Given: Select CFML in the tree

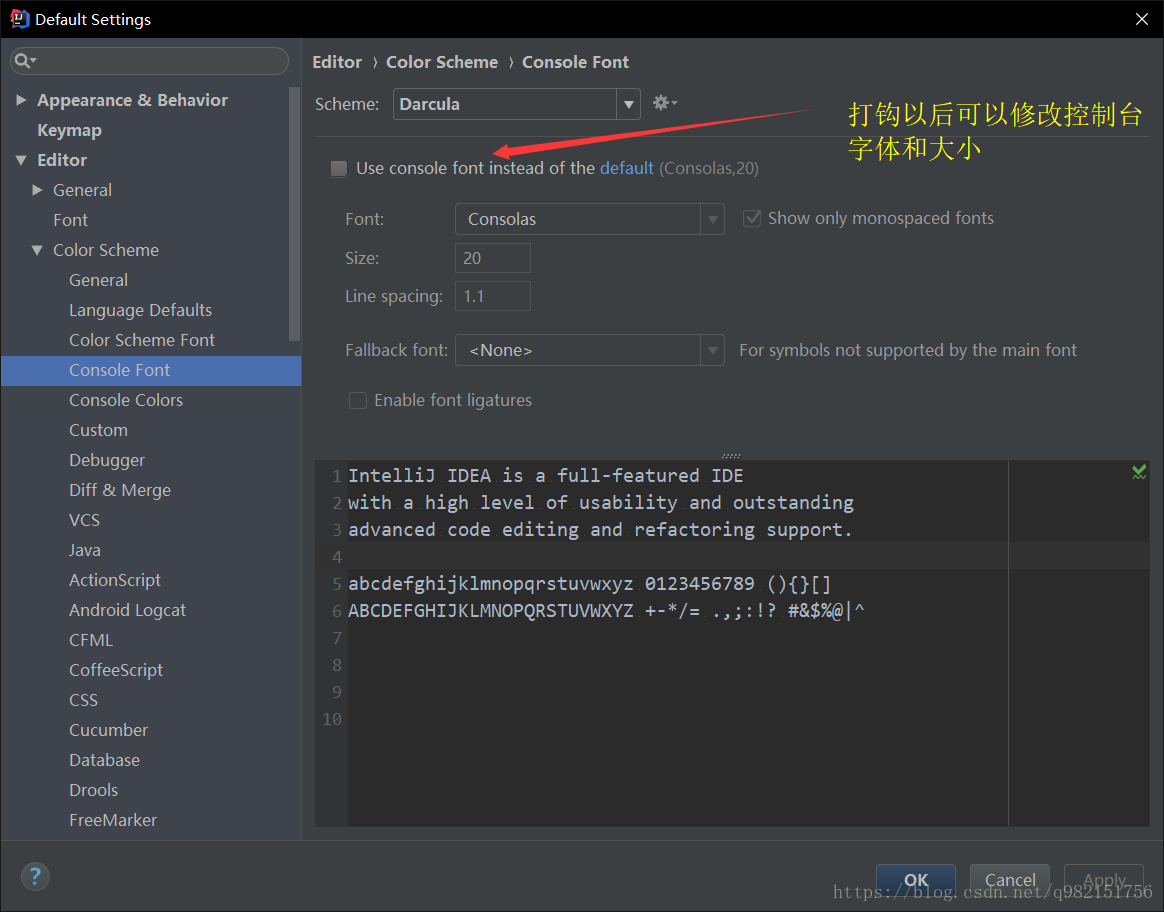Looking at the screenshot, I should 91,640.
